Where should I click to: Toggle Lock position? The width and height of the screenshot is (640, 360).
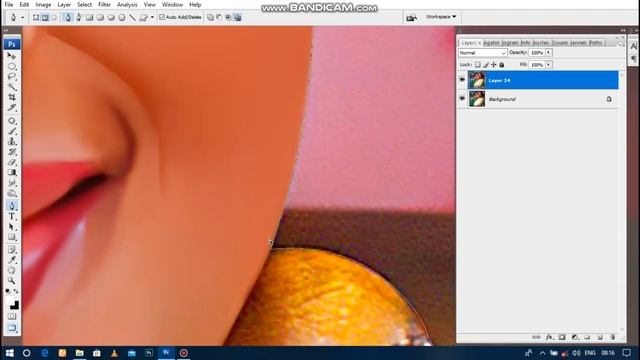coord(493,64)
